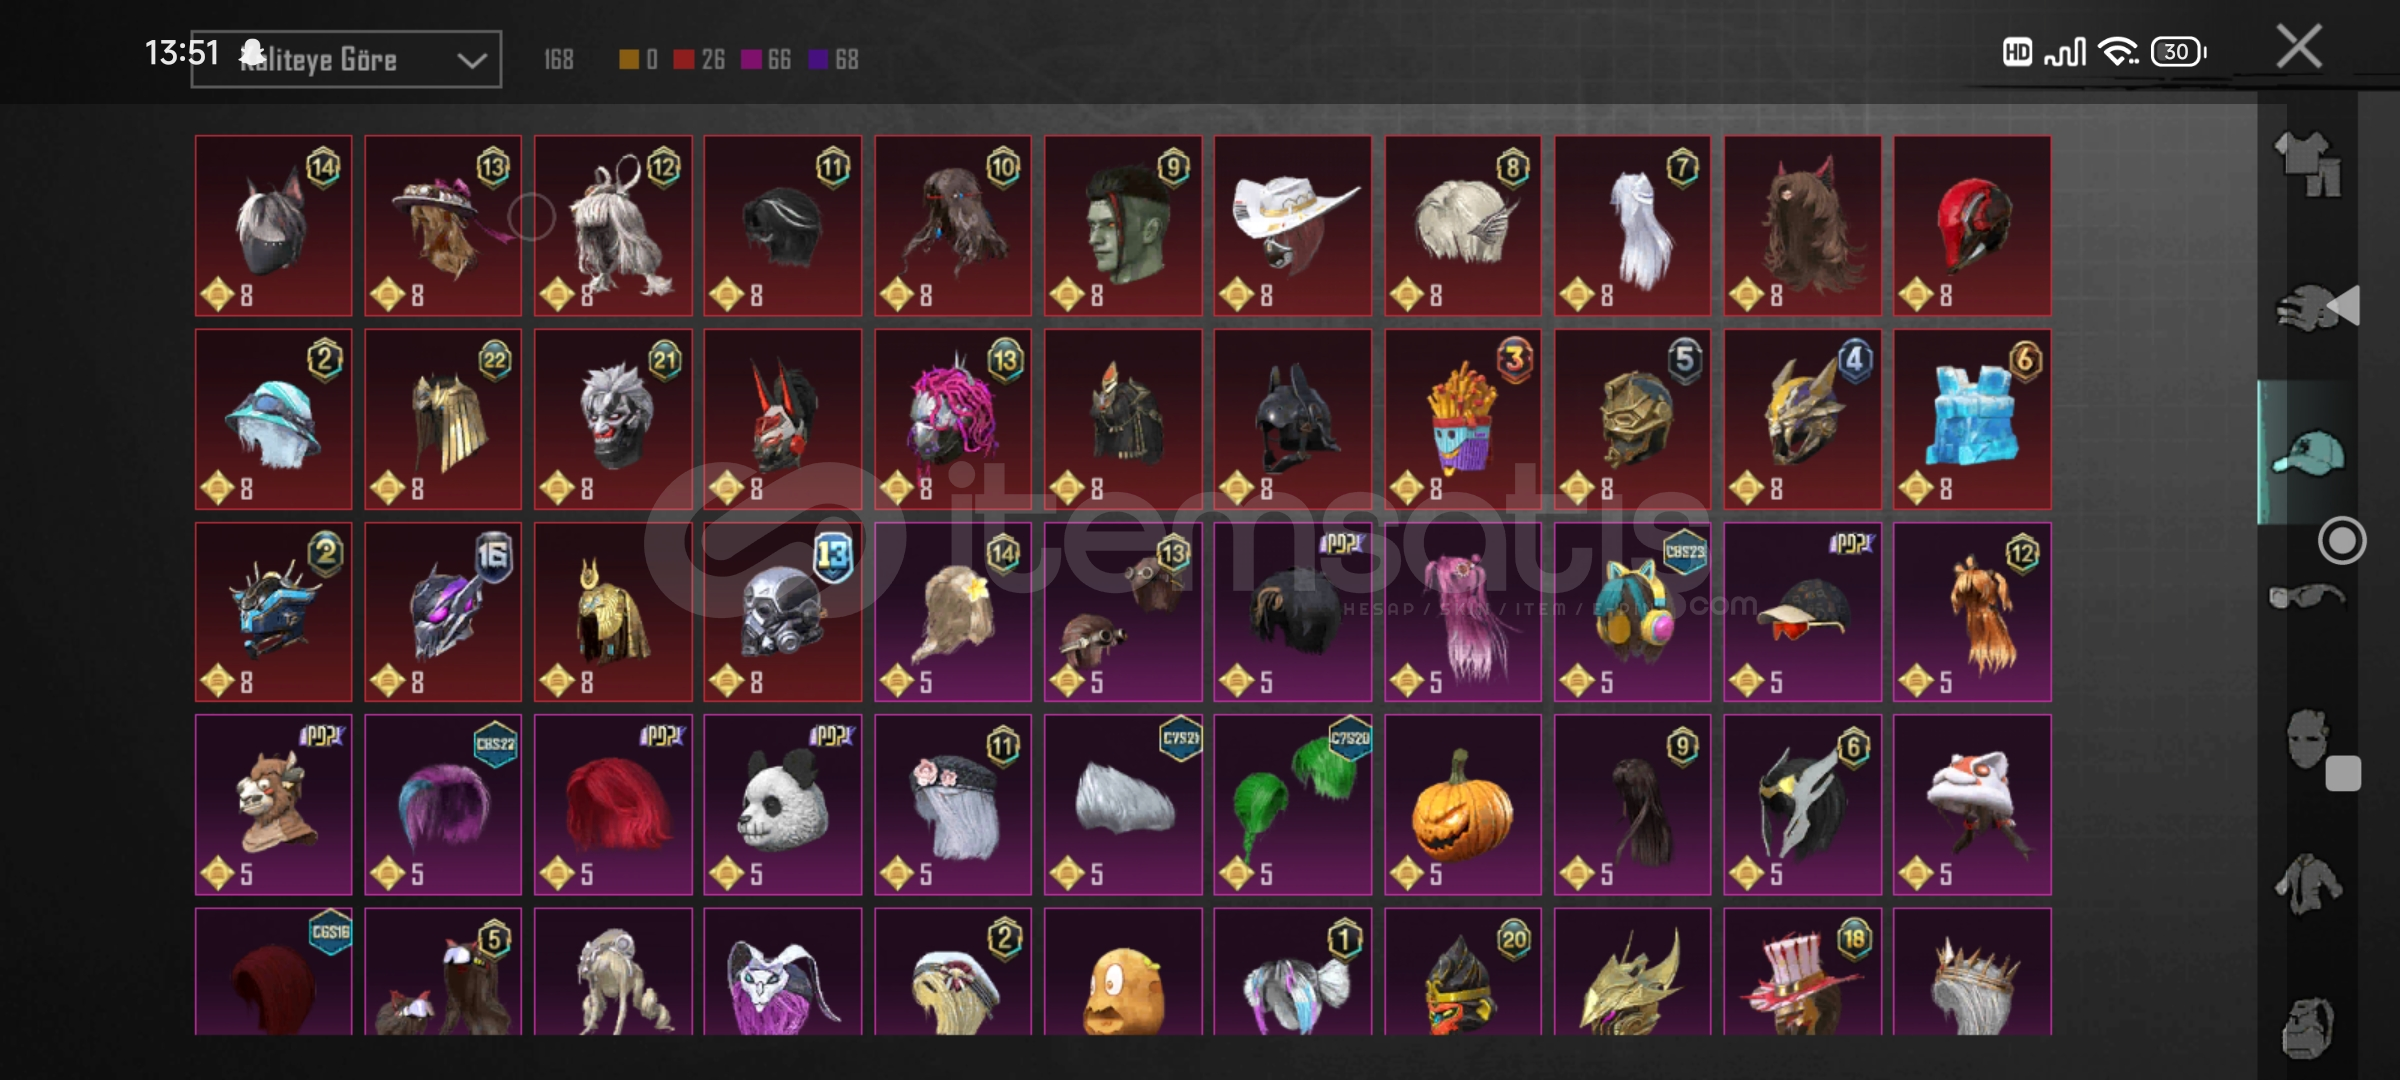Open the glasses accessory category
Viewport: 2400px width, 1080px height.
(x=2306, y=597)
